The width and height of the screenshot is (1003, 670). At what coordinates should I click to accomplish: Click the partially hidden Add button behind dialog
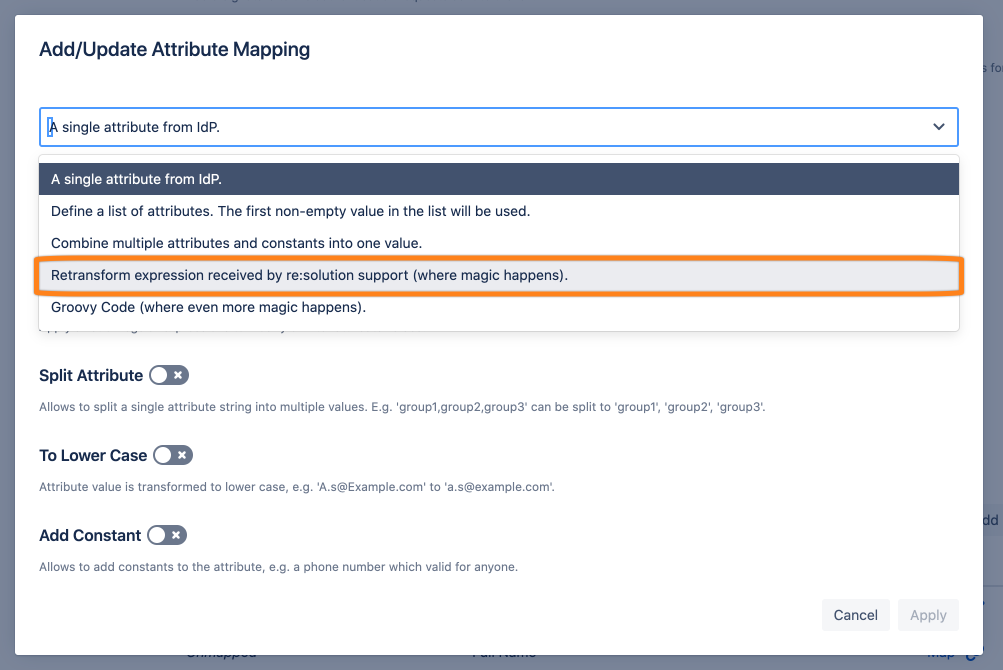tap(990, 520)
